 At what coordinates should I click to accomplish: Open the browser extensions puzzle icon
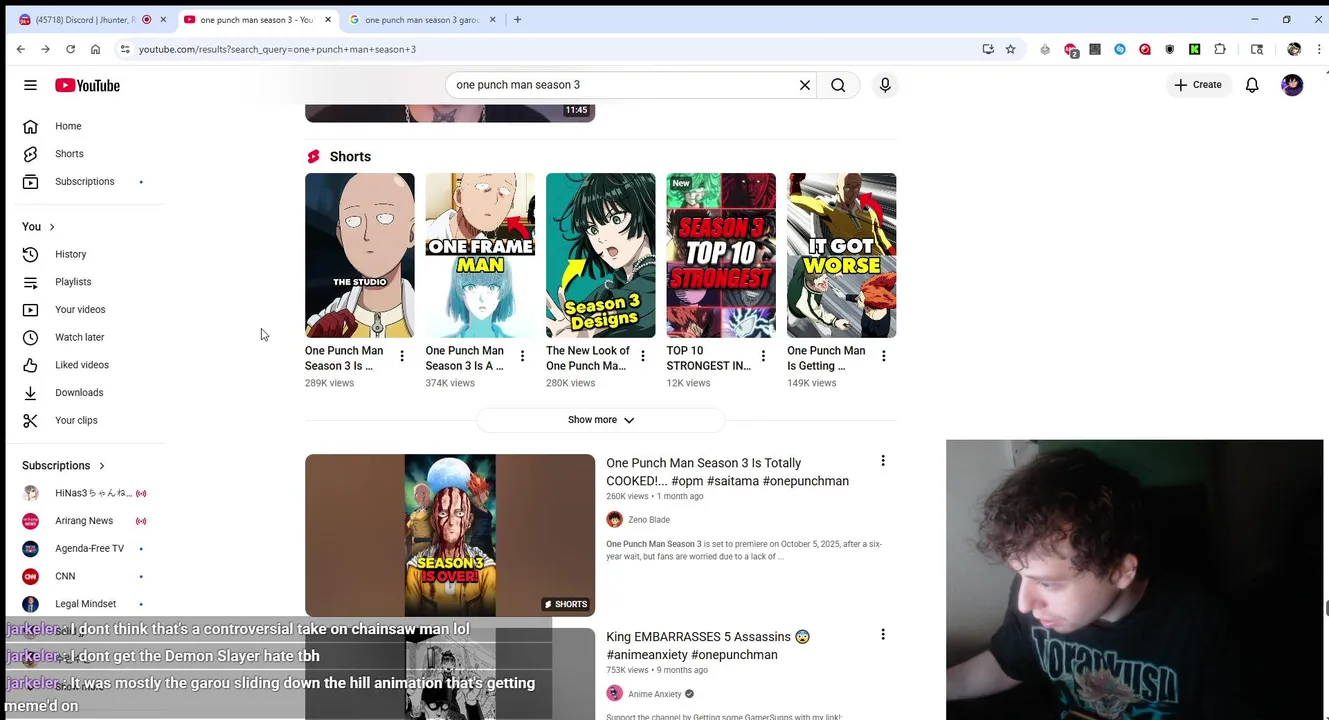pos(1220,49)
